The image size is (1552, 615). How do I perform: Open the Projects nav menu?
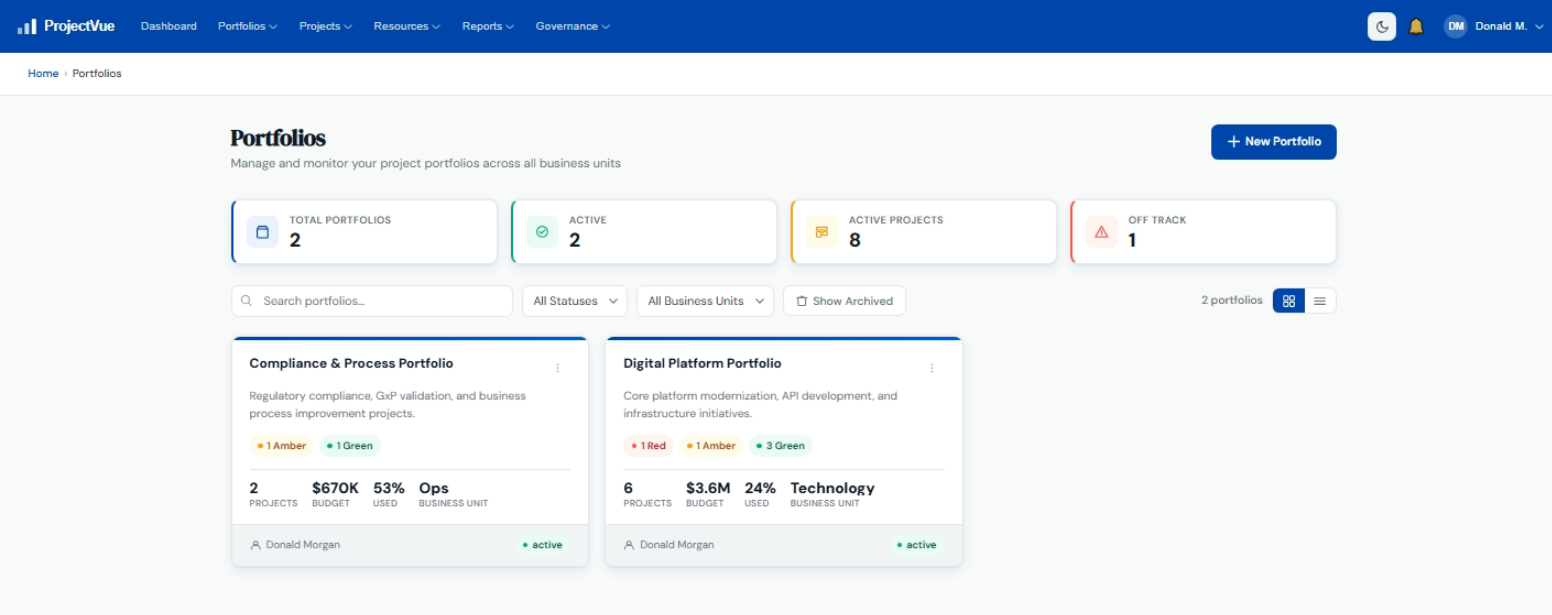click(x=326, y=26)
